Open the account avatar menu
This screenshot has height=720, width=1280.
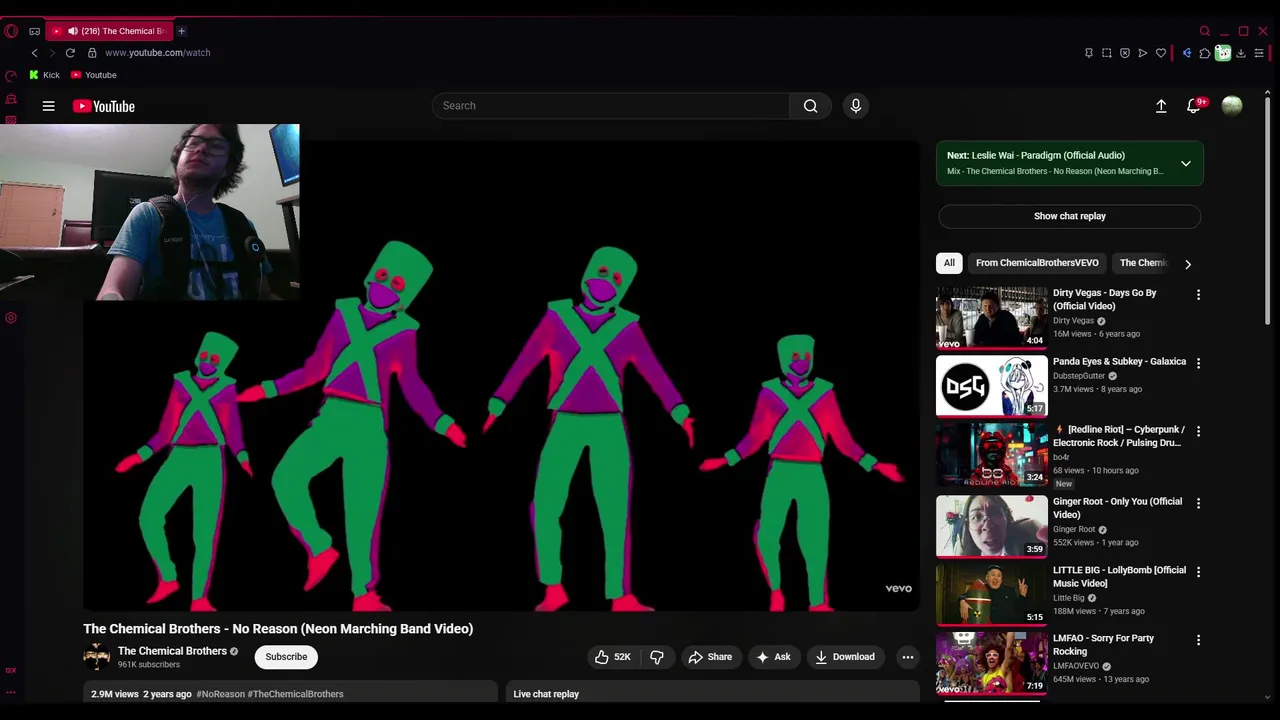point(1232,106)
